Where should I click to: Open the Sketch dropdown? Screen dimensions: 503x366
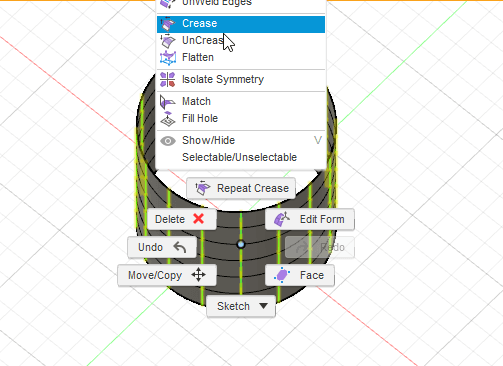click(x=241, y=306)
